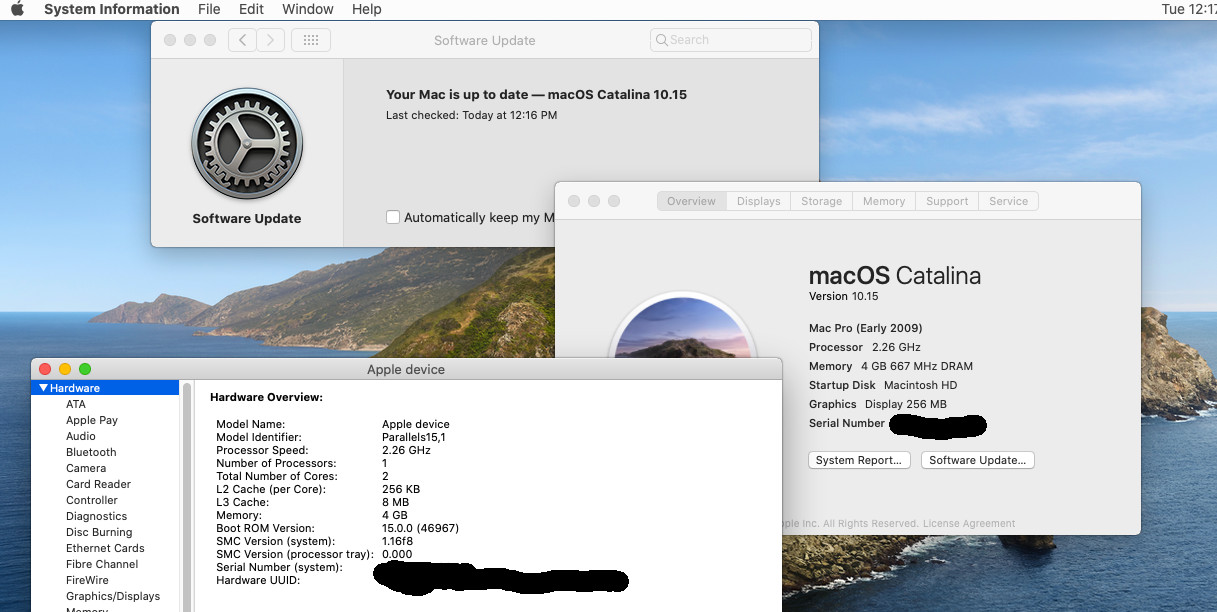Image resolution: width=1217 pixels, height=612 pixels.
Task: Open the Window menu
Action: pos(308,9)
